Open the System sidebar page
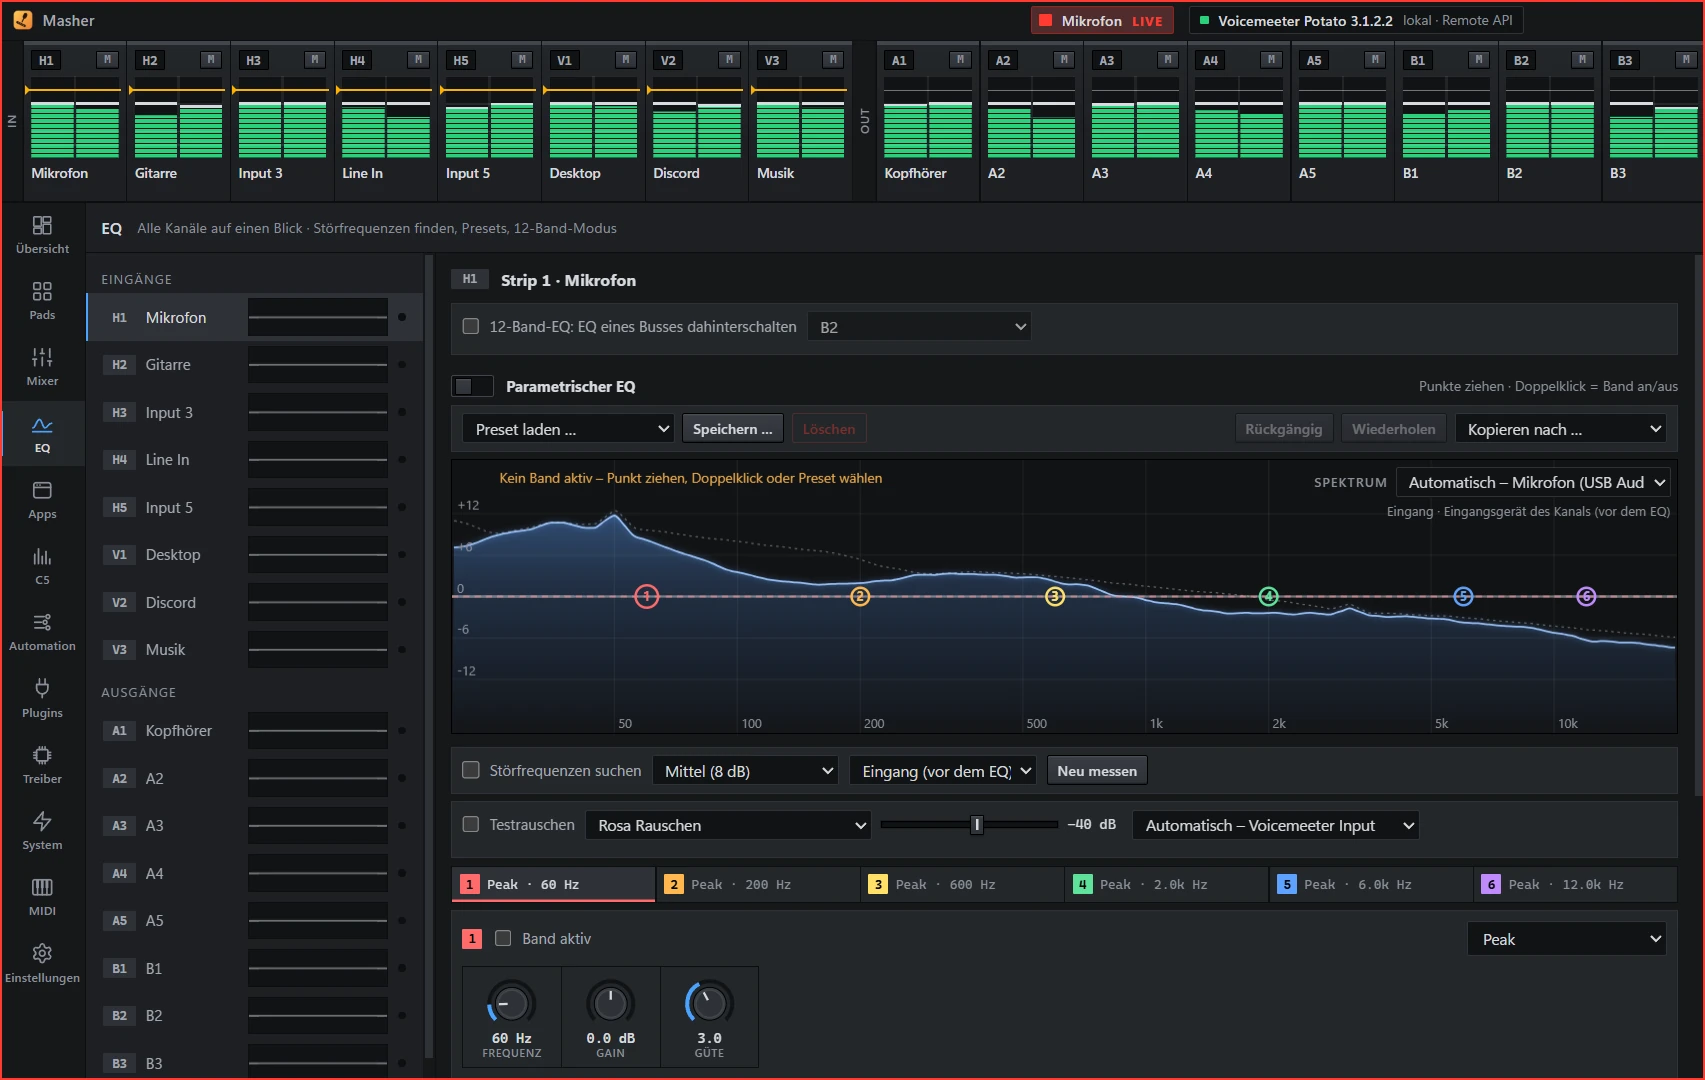The height and width of the screenshot is (1080, 1705). coord(42,831)
